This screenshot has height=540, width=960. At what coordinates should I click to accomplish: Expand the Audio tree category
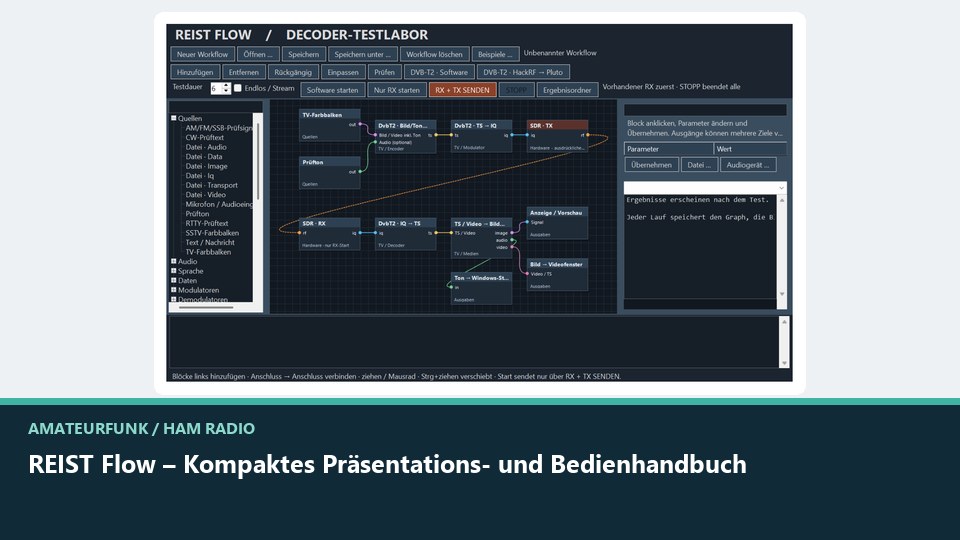[x=174, y=261]
